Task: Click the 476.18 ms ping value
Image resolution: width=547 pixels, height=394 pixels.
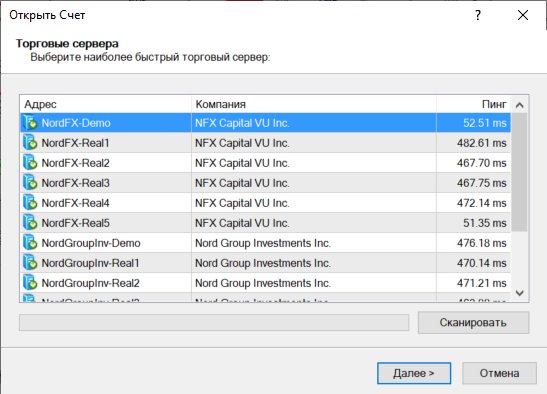Action: point(482,243)
